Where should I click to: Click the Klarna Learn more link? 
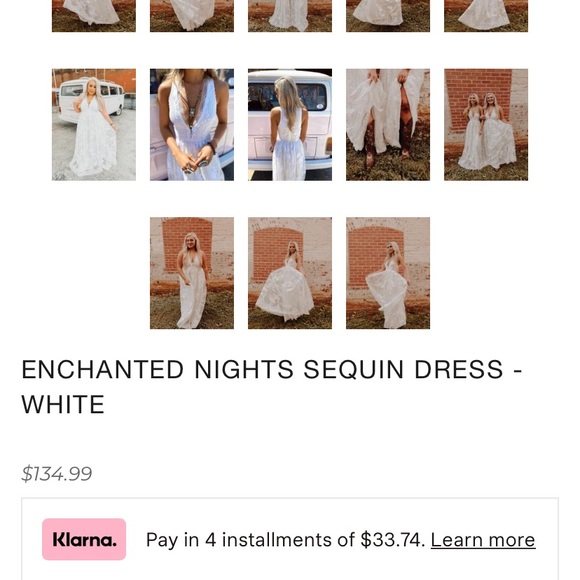[x=483, y=540]
